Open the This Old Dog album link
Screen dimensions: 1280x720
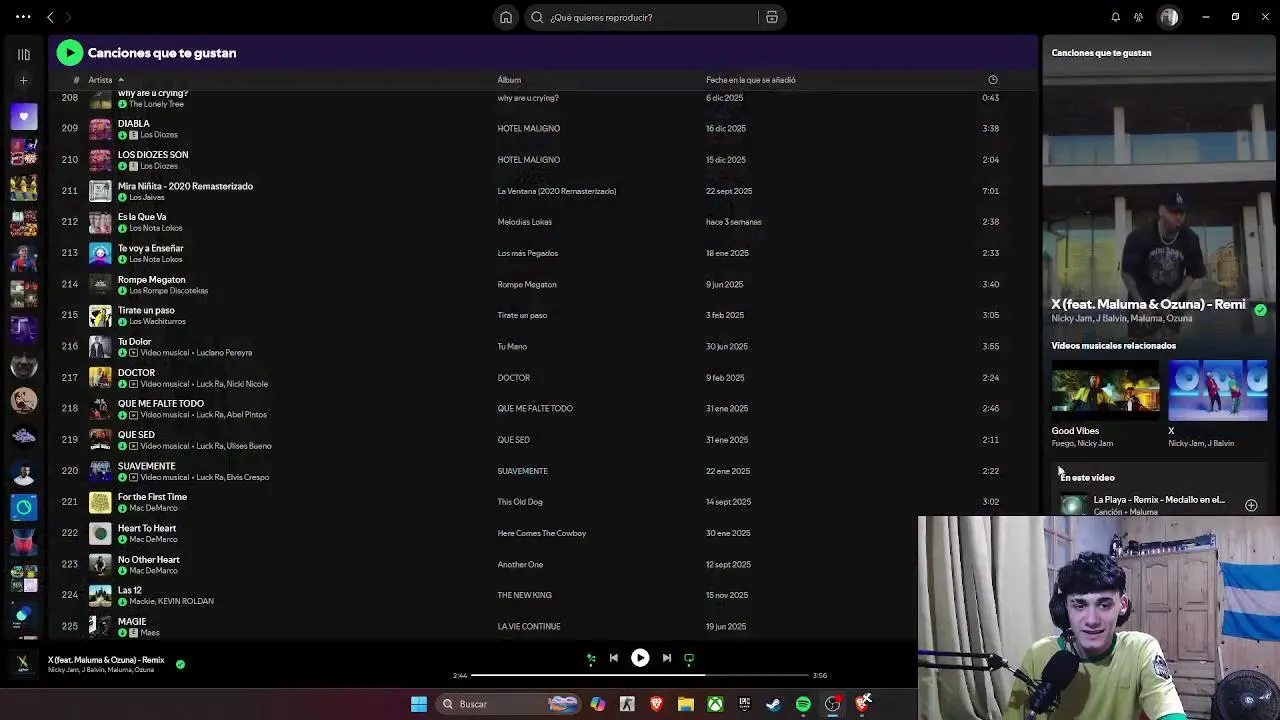[x=520, y=502]
